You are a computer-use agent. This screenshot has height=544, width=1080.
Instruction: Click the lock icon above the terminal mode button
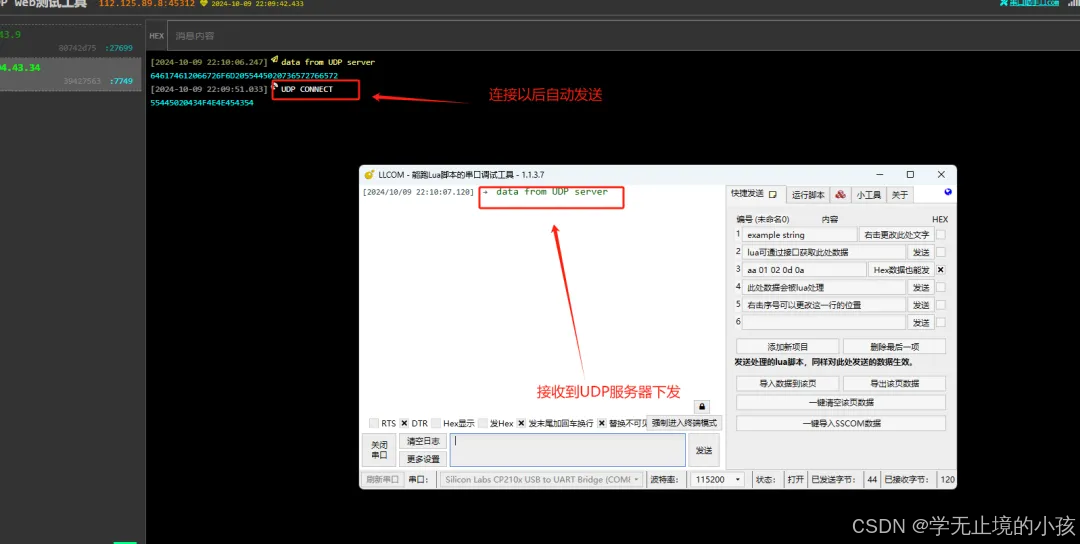coord(702,407)
